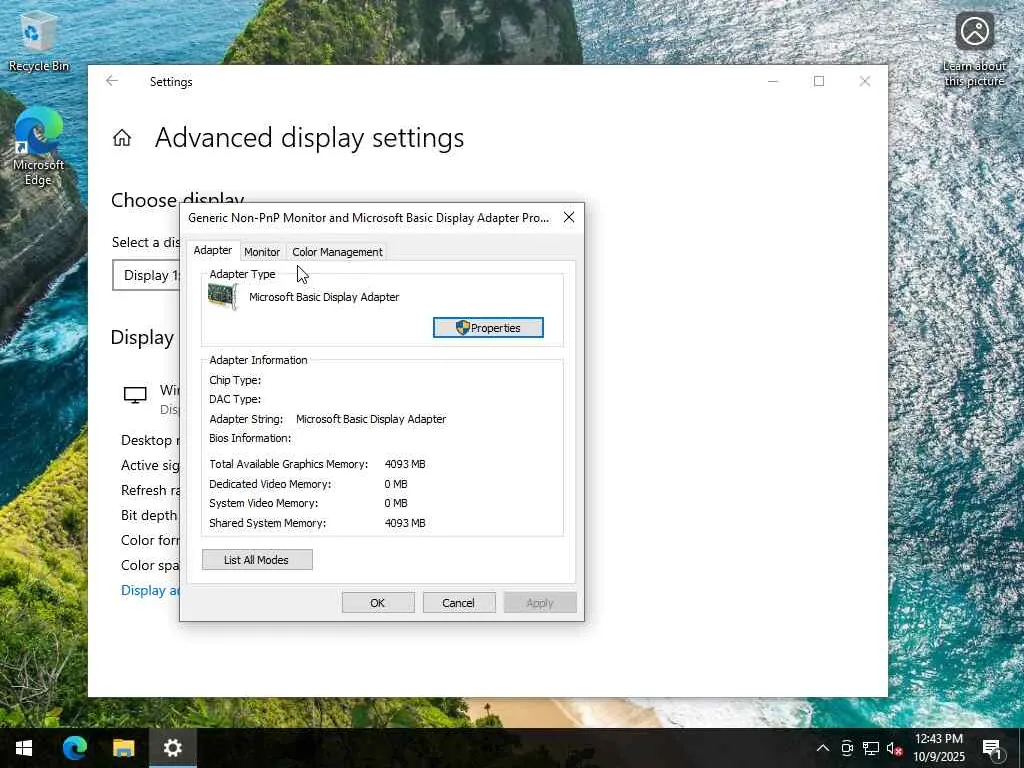Click the Chip Type label
1024x768 pixels.
235,380
